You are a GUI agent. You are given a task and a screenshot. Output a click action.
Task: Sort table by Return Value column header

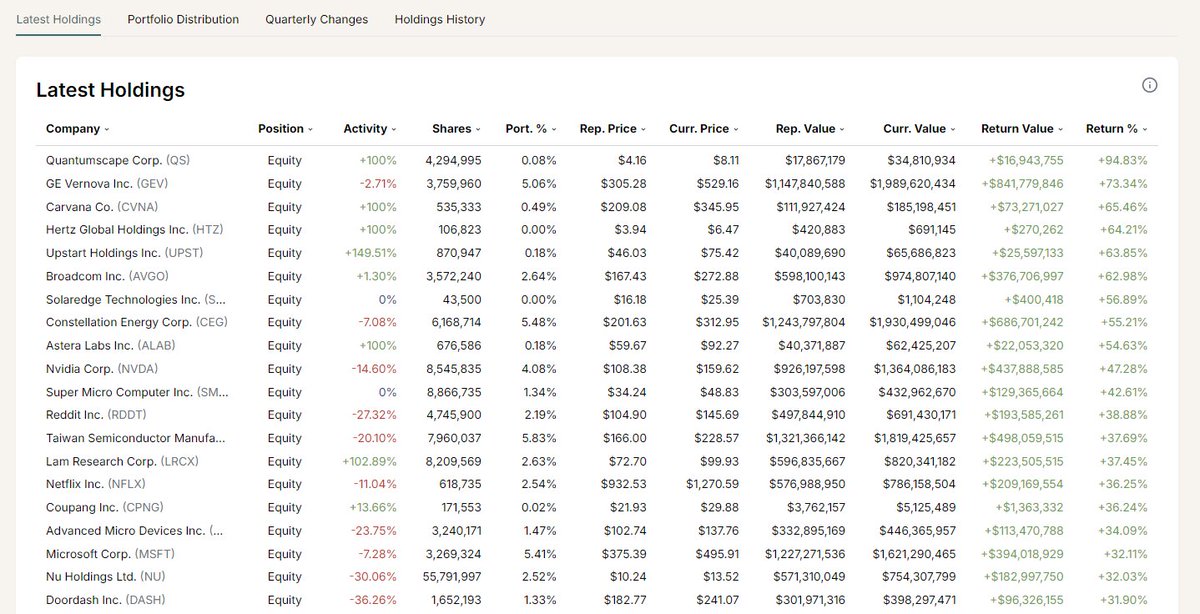1022,129
